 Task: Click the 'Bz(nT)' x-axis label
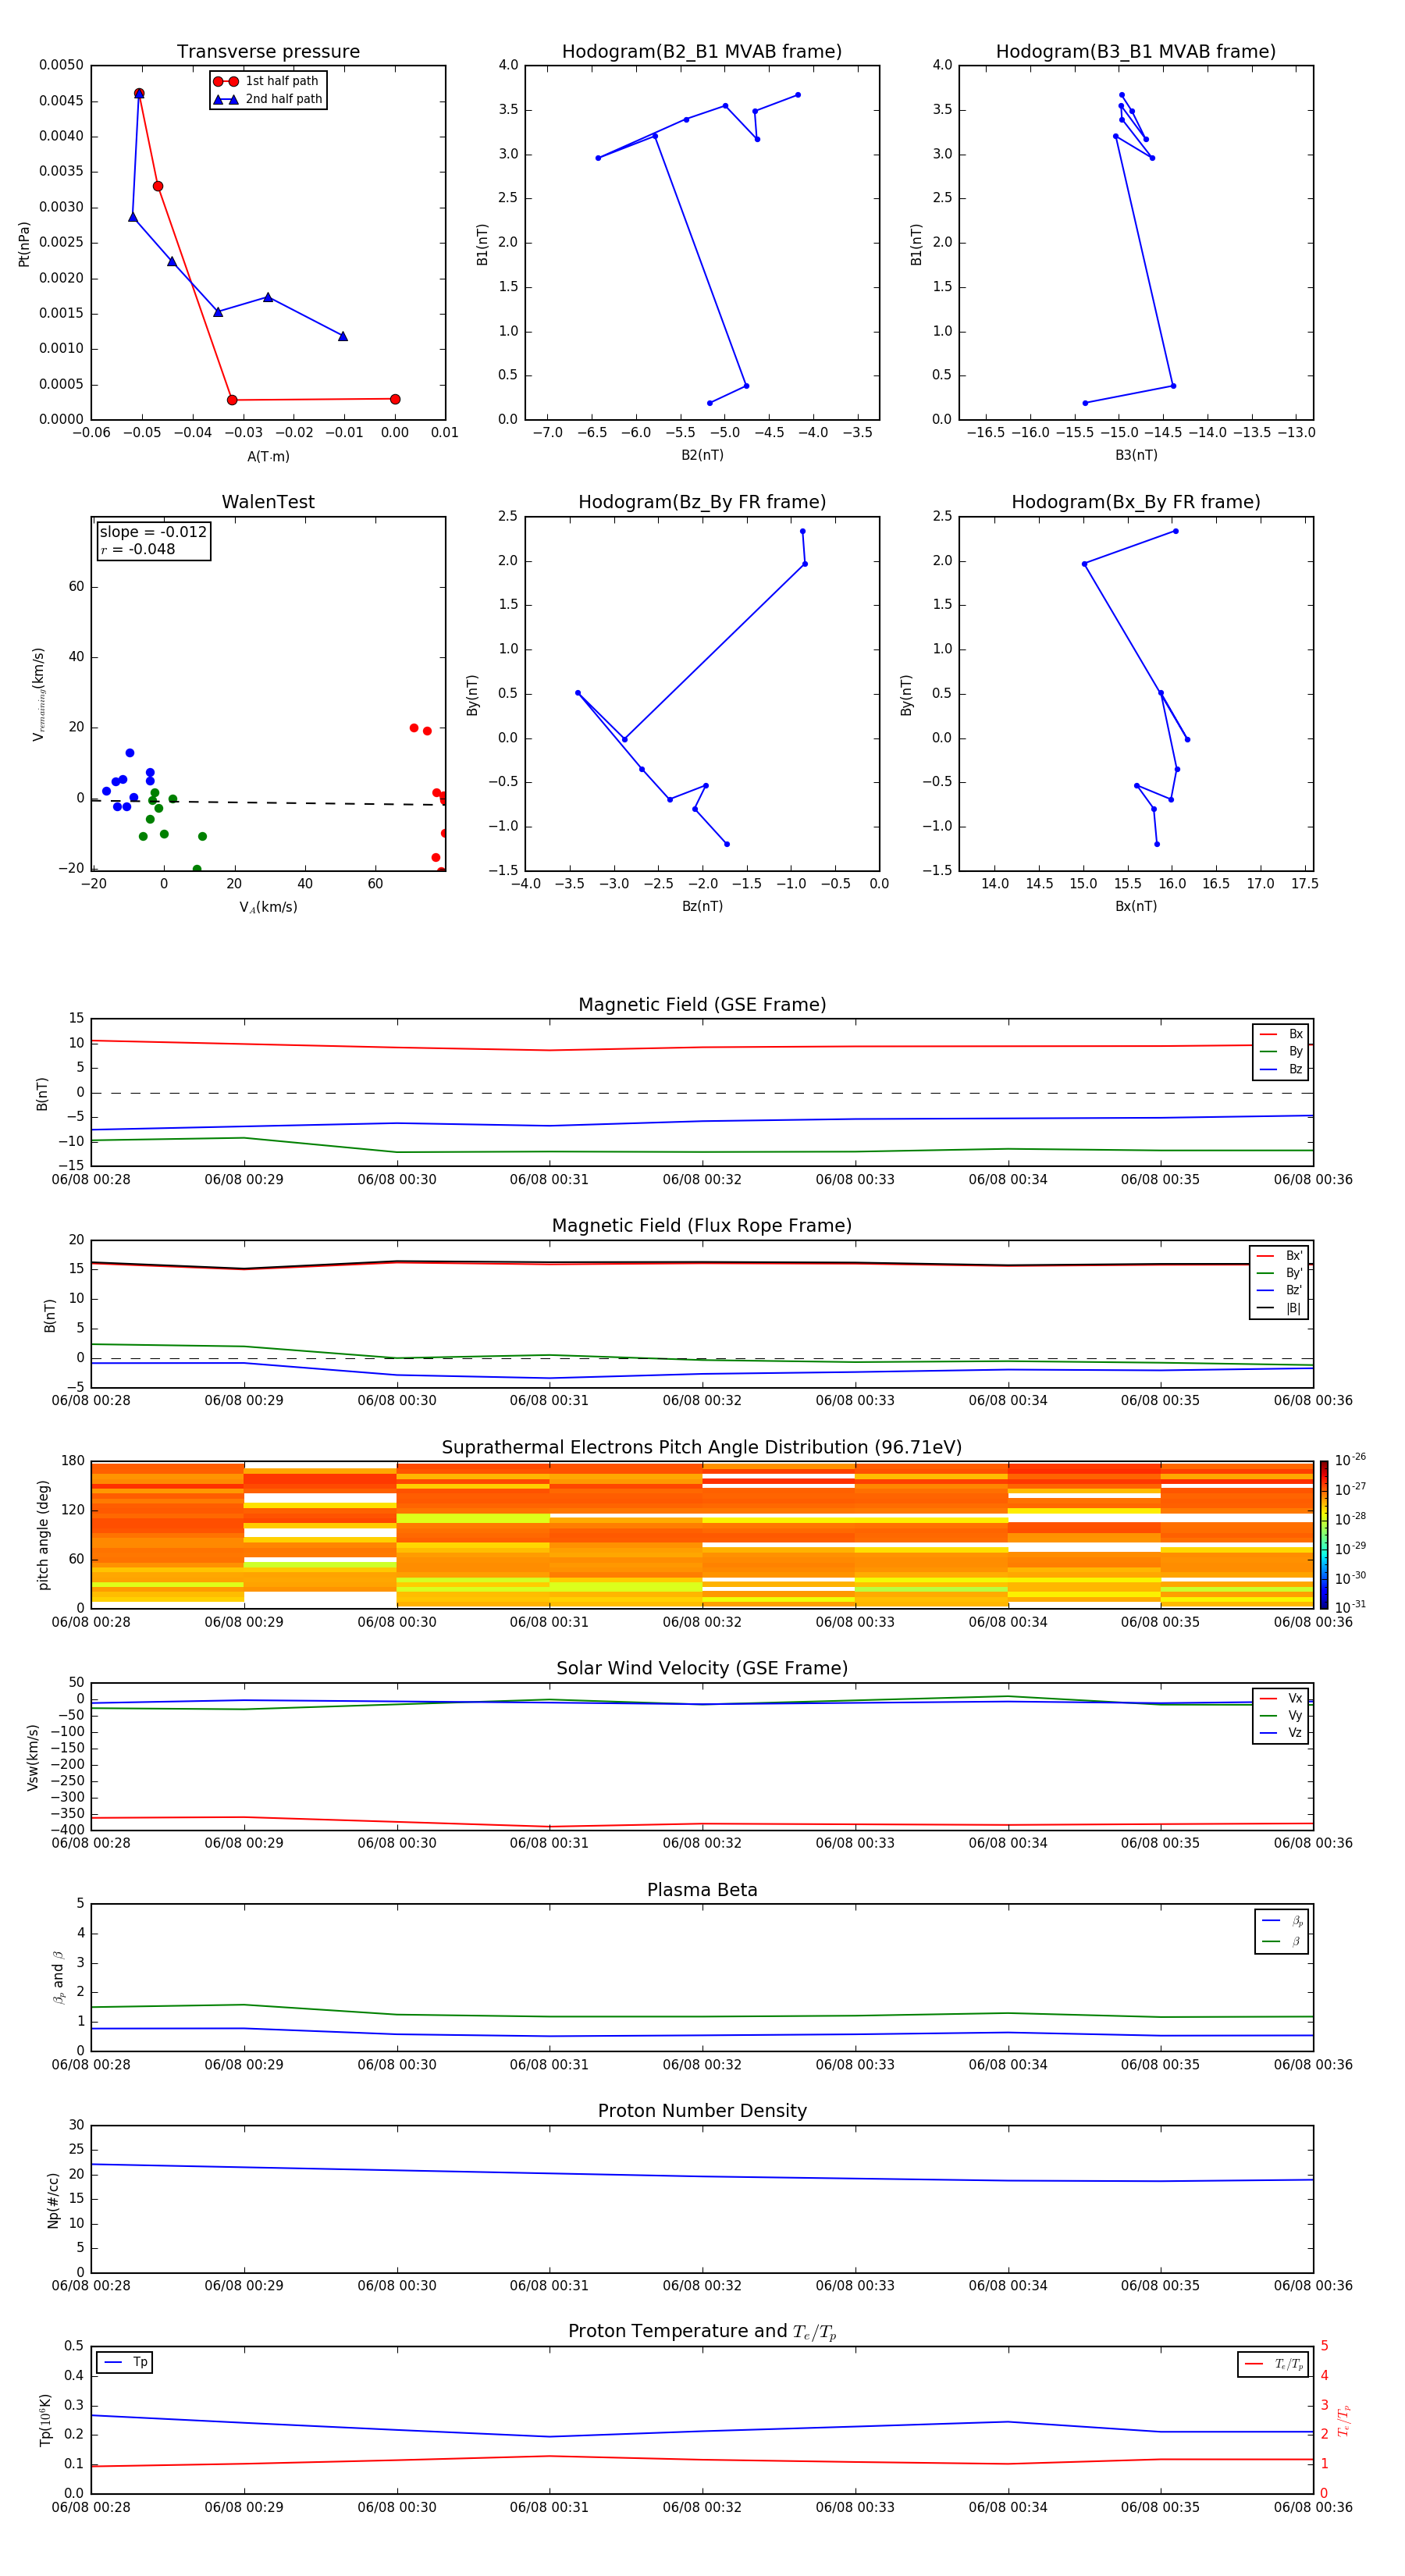(702, 906)
